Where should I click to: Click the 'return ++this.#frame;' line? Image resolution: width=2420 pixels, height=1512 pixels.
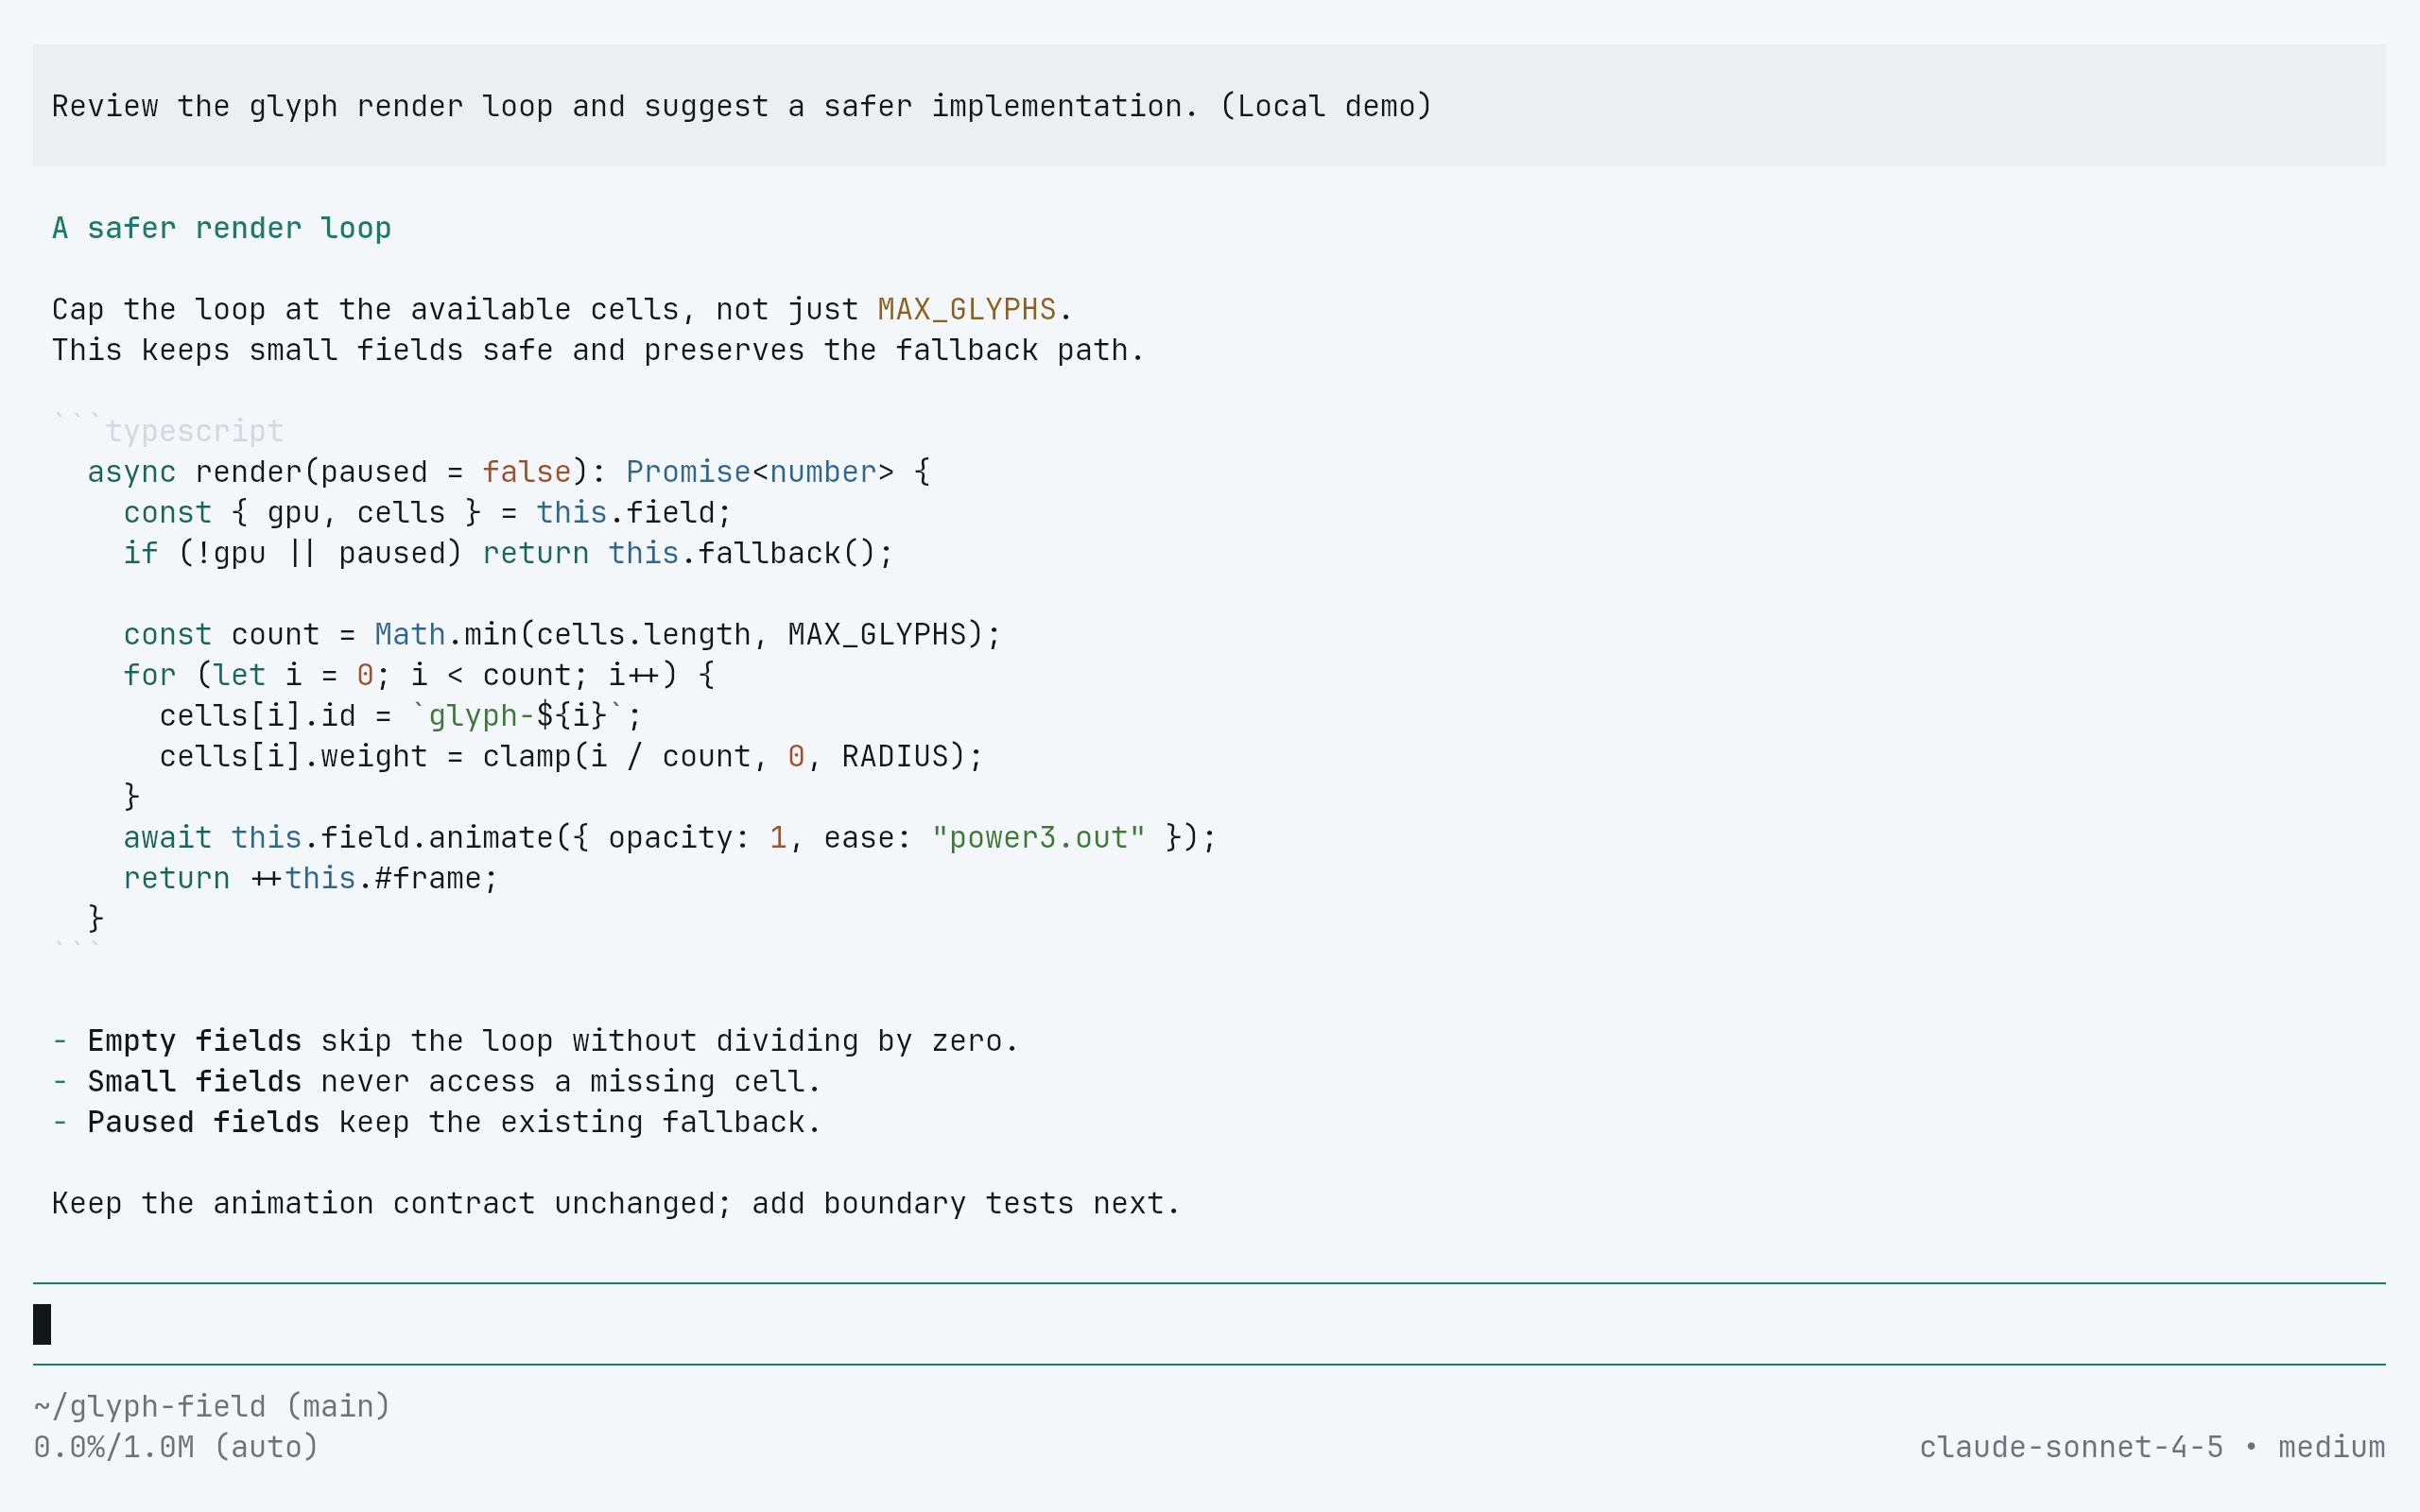310,878
